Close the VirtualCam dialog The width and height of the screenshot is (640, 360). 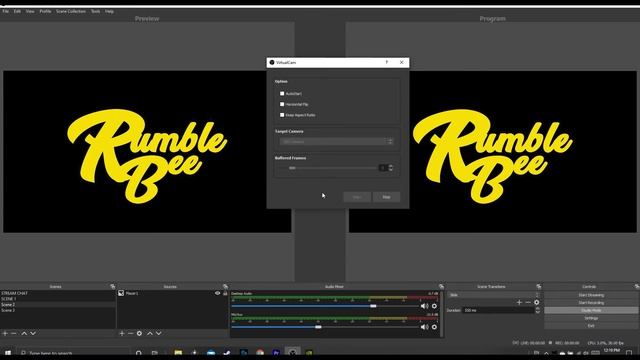[402, 62]
